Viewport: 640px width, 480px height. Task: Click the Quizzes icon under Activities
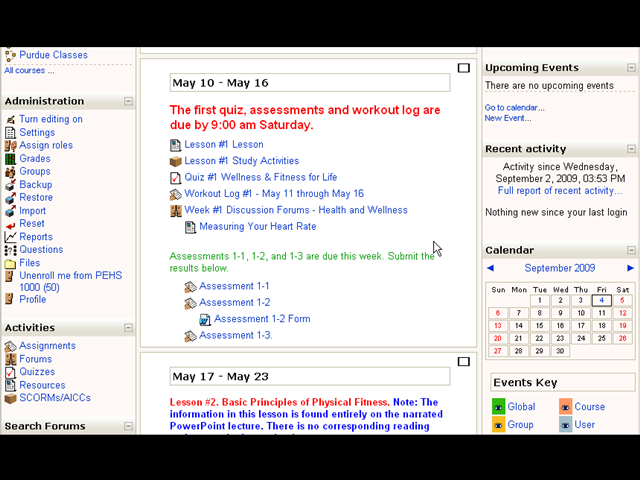10,372
